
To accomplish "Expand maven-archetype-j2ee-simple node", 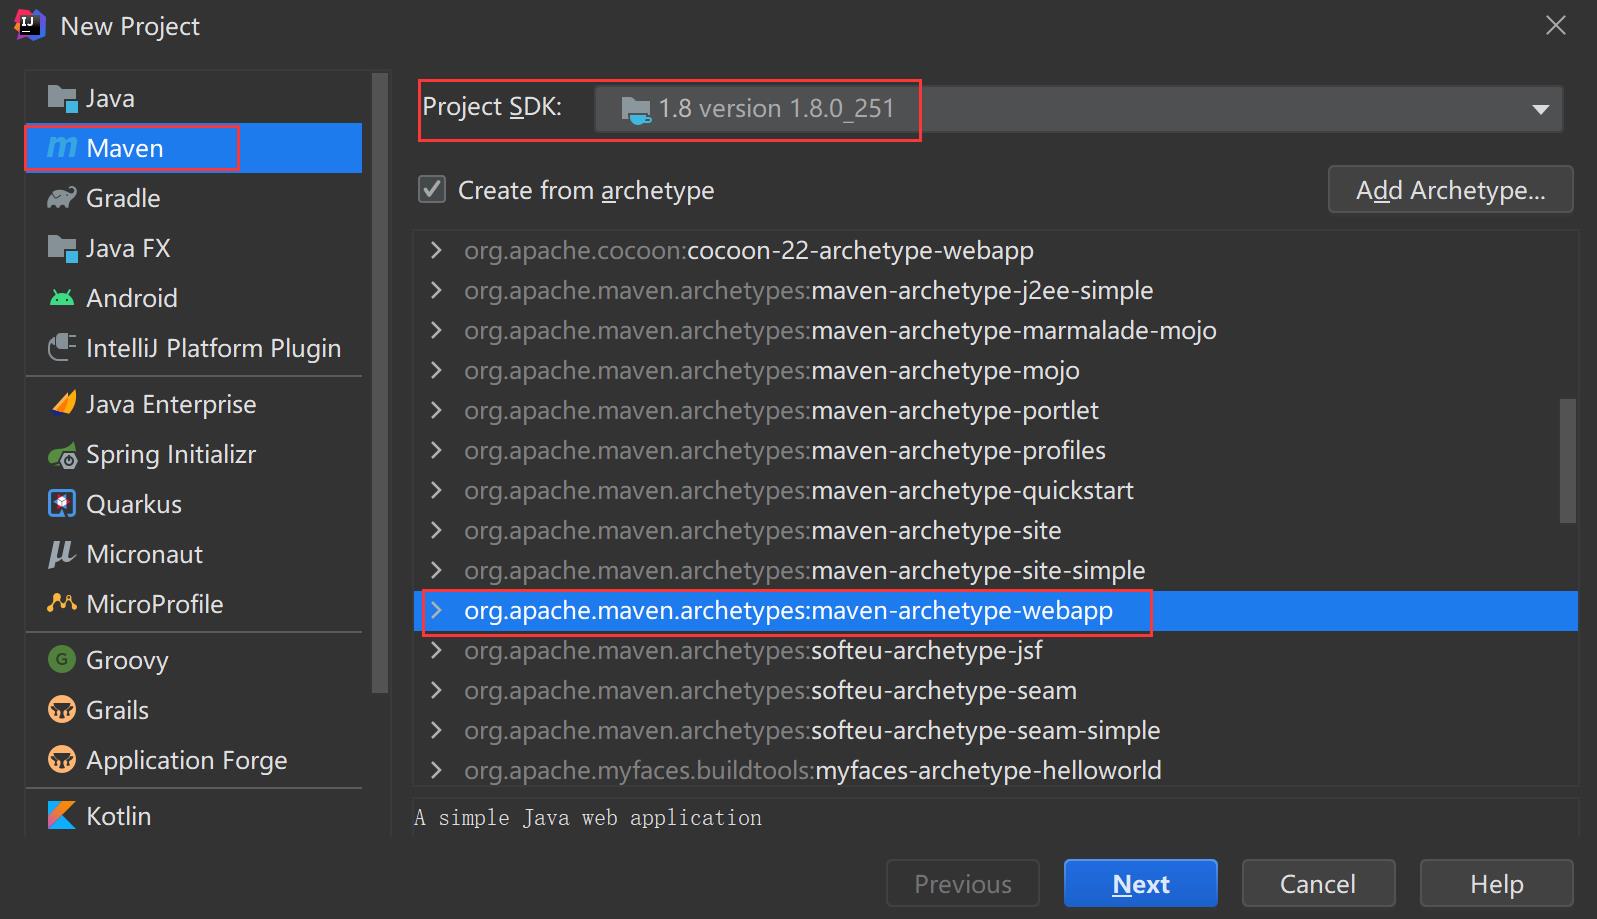I will [x=436, y=290].
